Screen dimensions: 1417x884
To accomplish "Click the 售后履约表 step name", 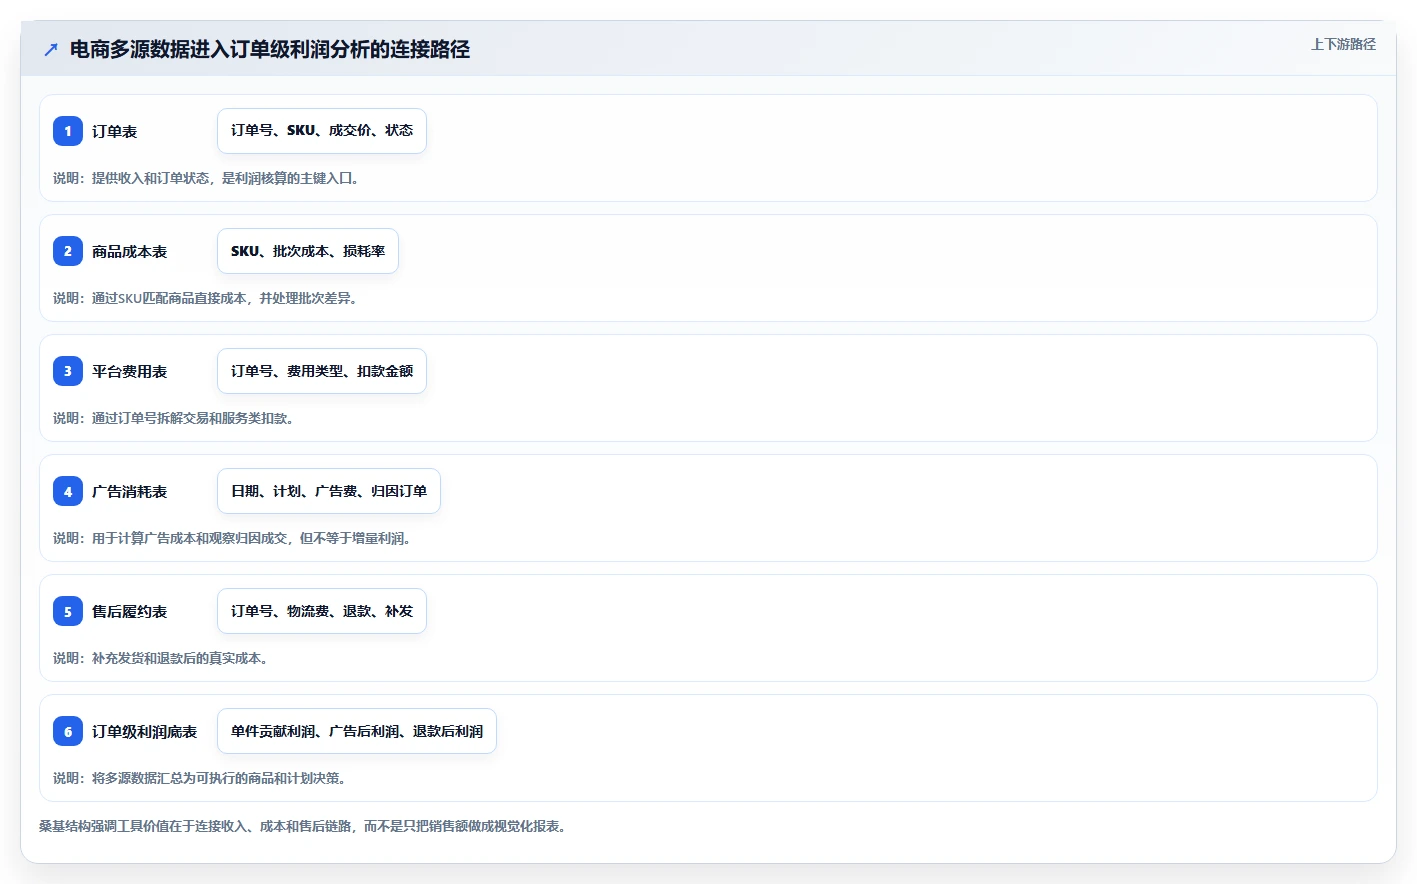I will (x=129, y=611).
